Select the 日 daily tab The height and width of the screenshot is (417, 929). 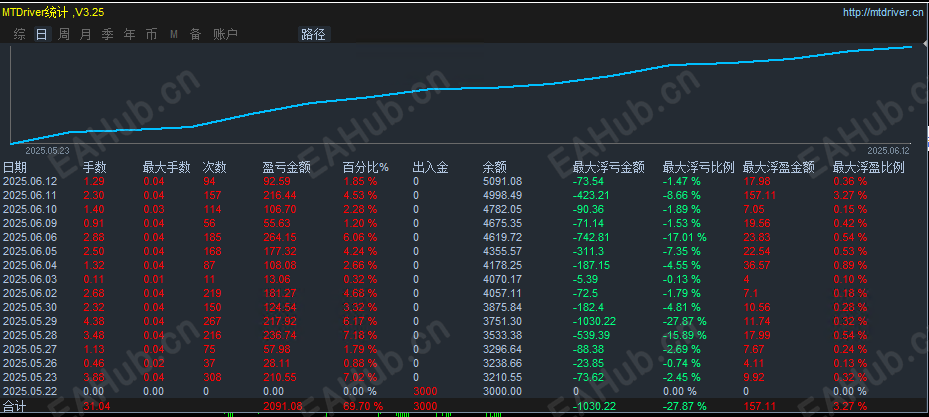click(41, 34)
